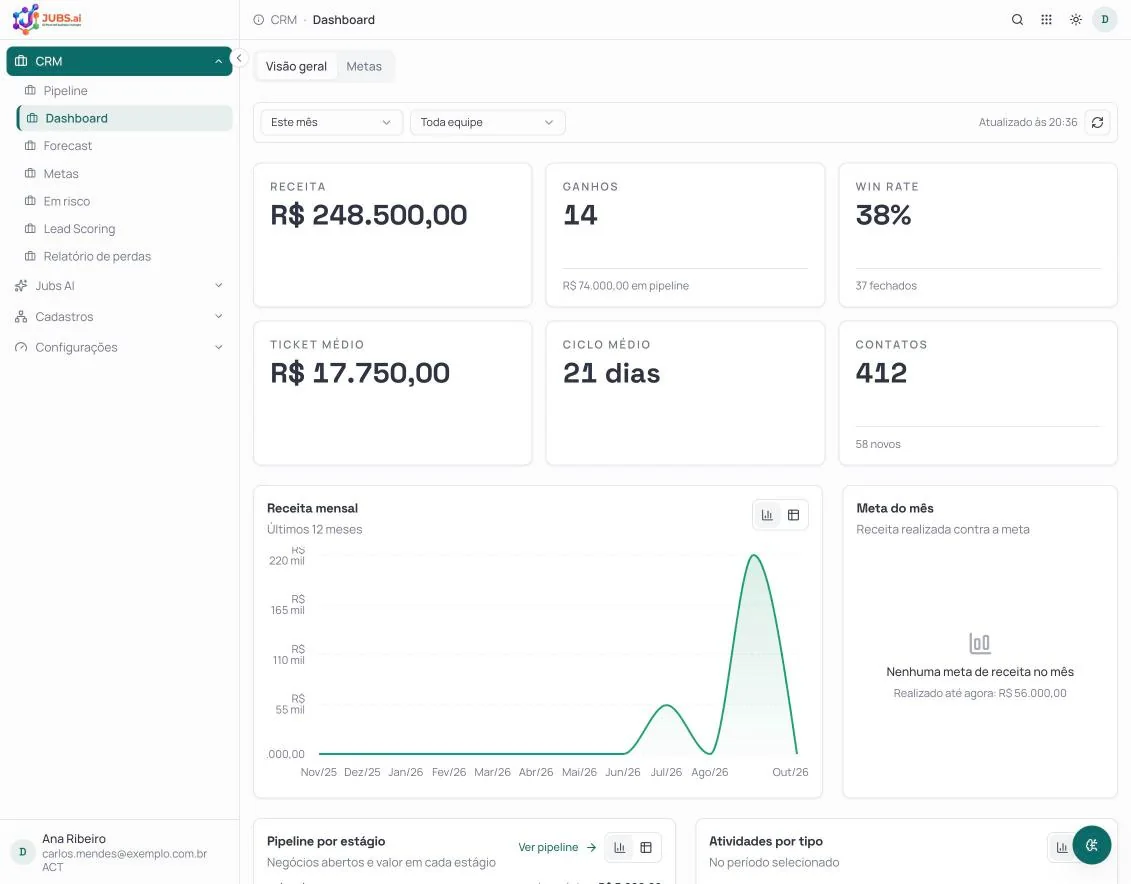Image resolution: width=1131 pixels, height=884 pixels.
Task: Click the Cadastros hierarchy icon
Action: (x=21, y=317)
